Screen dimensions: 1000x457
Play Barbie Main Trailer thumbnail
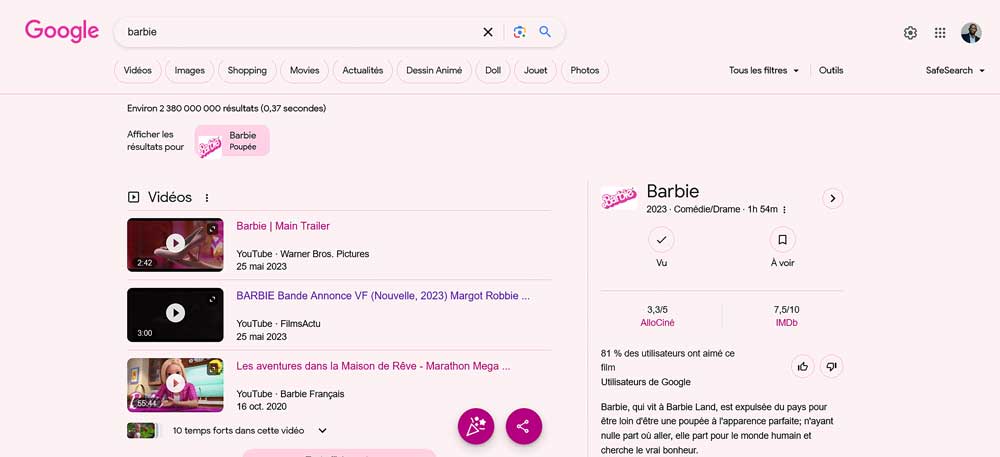click(x=175, y=245)
